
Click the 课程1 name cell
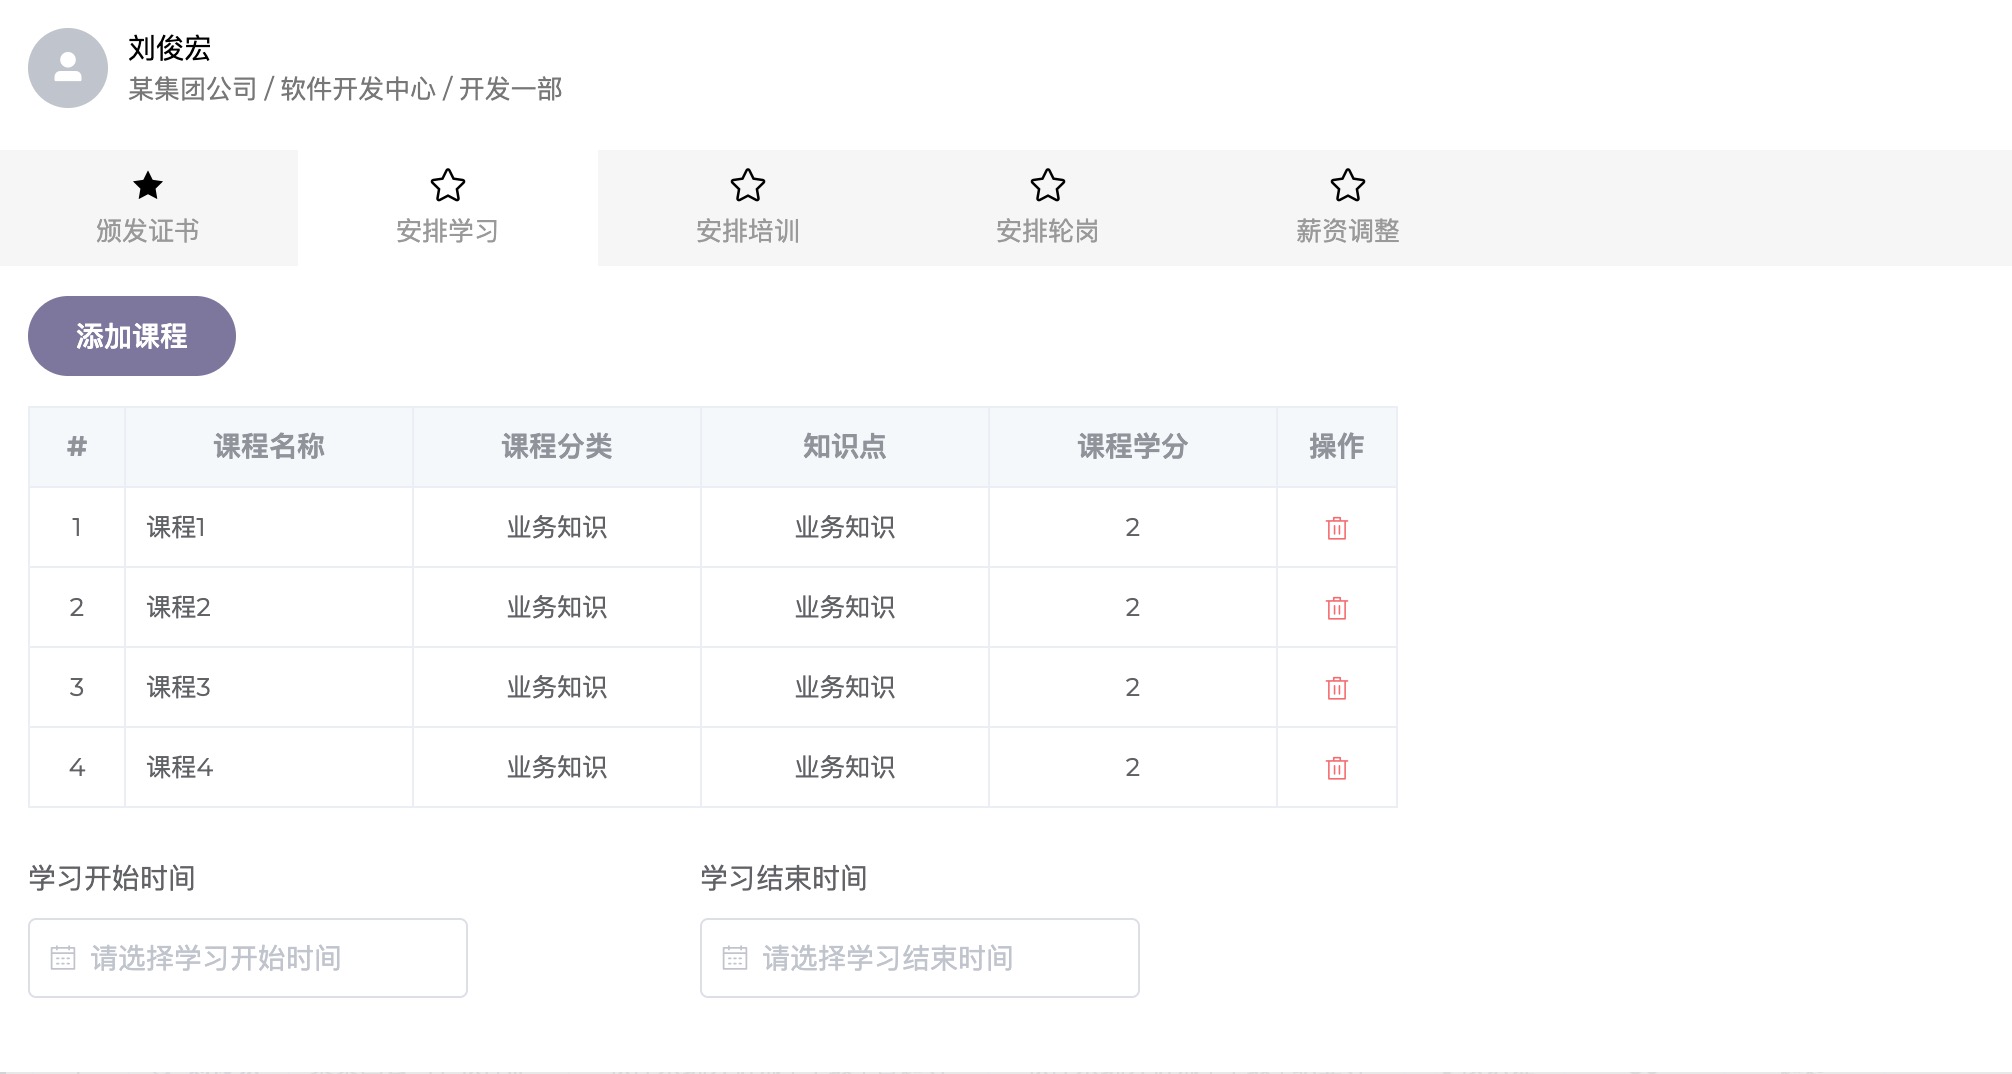[176, 527]
